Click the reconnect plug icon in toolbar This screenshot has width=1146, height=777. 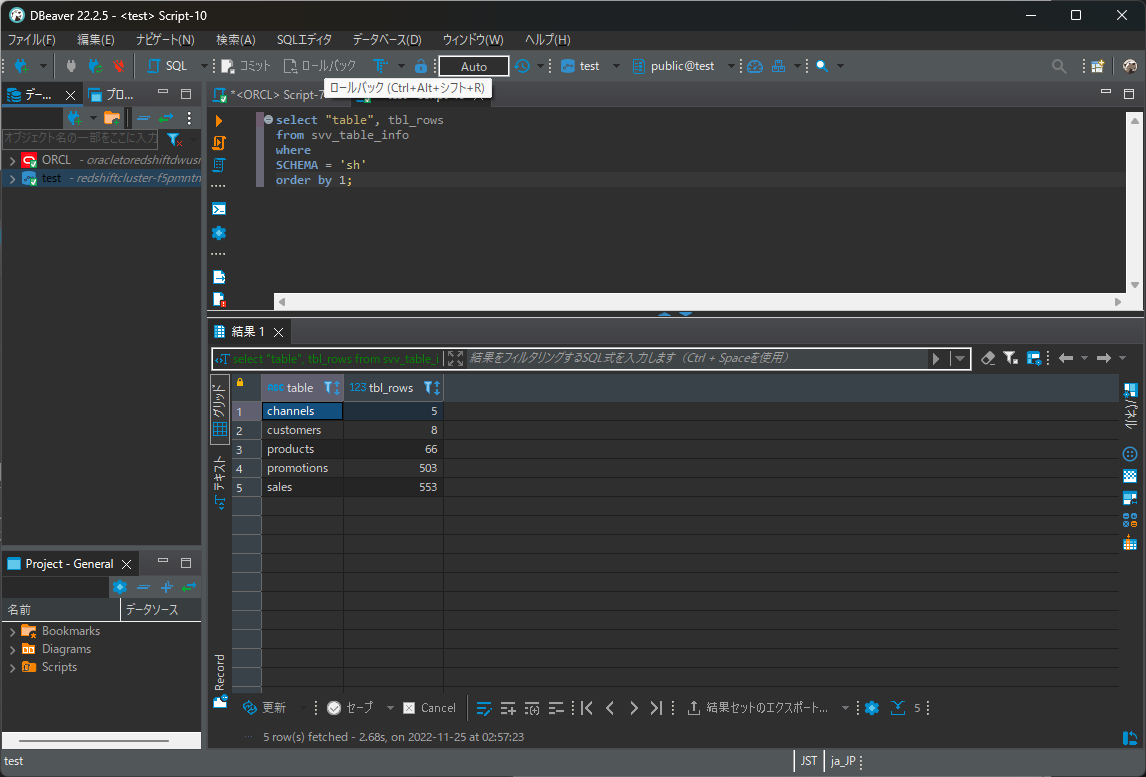[x=95, y=66]
